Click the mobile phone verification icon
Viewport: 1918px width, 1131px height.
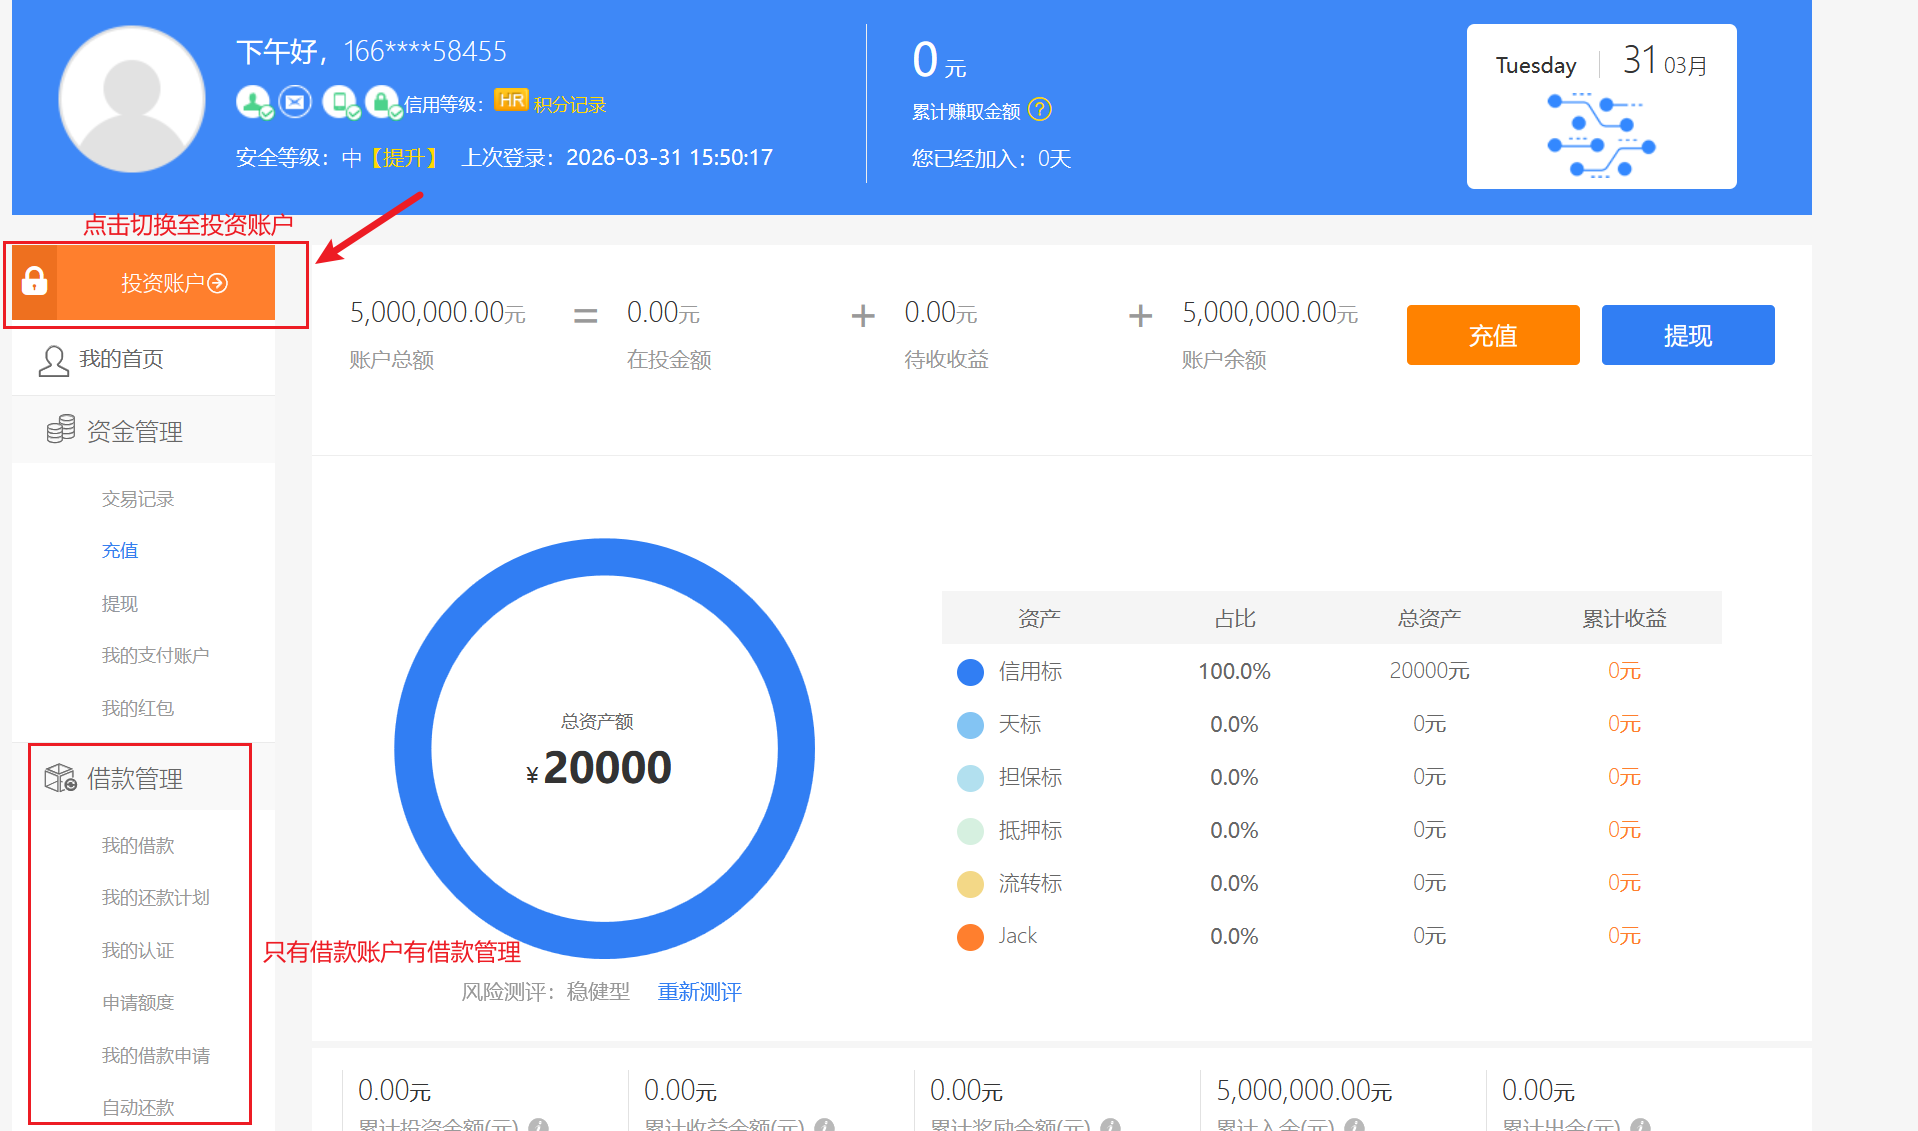[339, 102]
